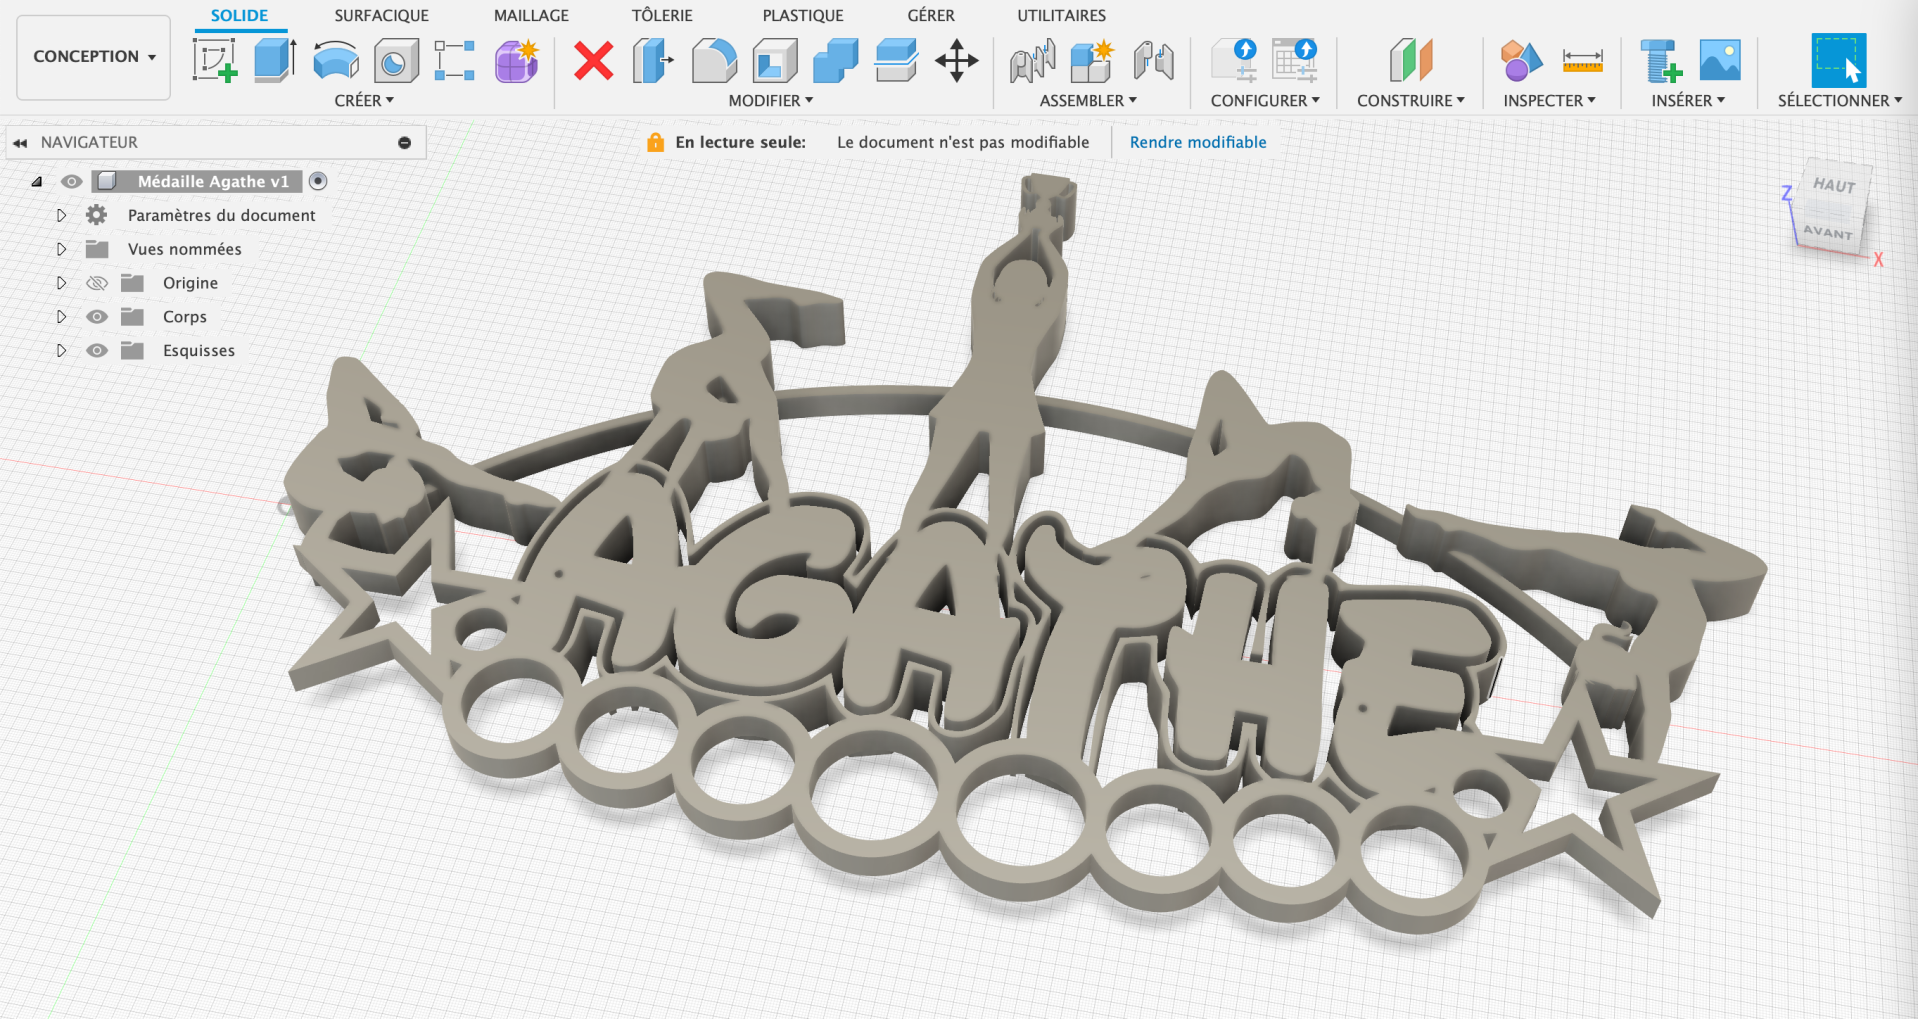
Task: Click the AVANT face of the ViewCube
Action: click(x=1827, y=232)
